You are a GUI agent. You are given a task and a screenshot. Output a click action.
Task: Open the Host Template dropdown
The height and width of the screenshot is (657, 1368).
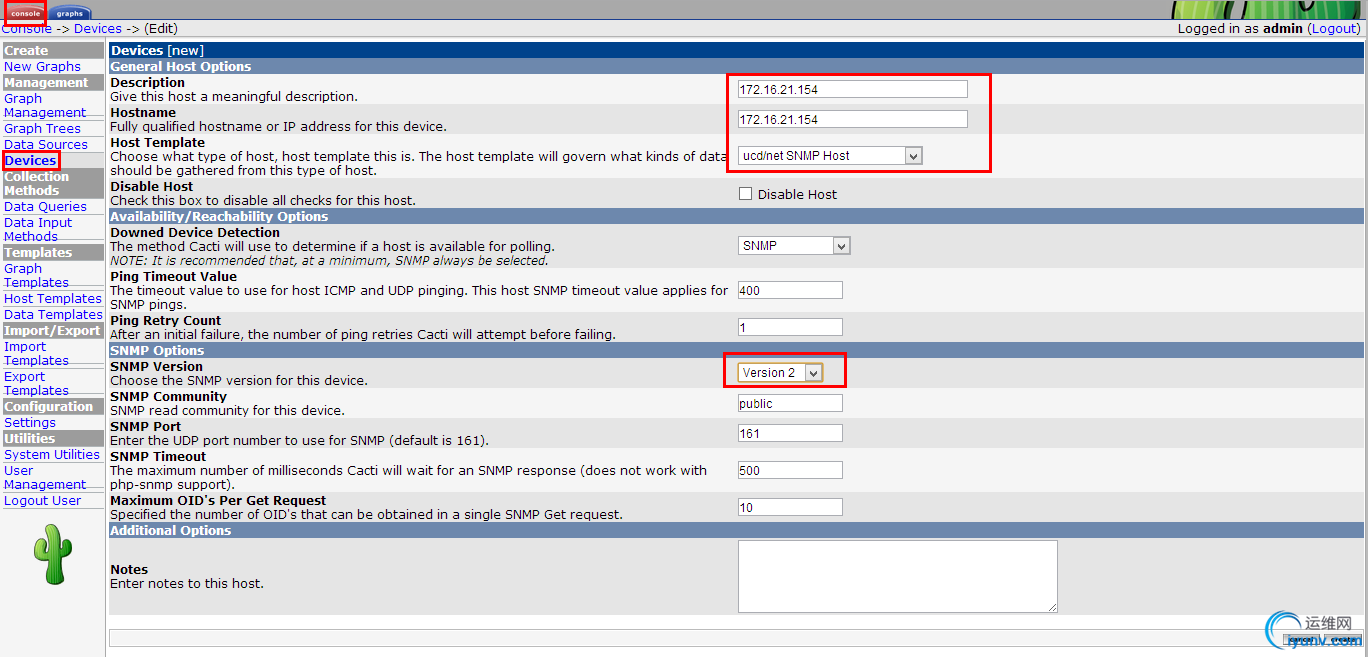click(830, 156)
